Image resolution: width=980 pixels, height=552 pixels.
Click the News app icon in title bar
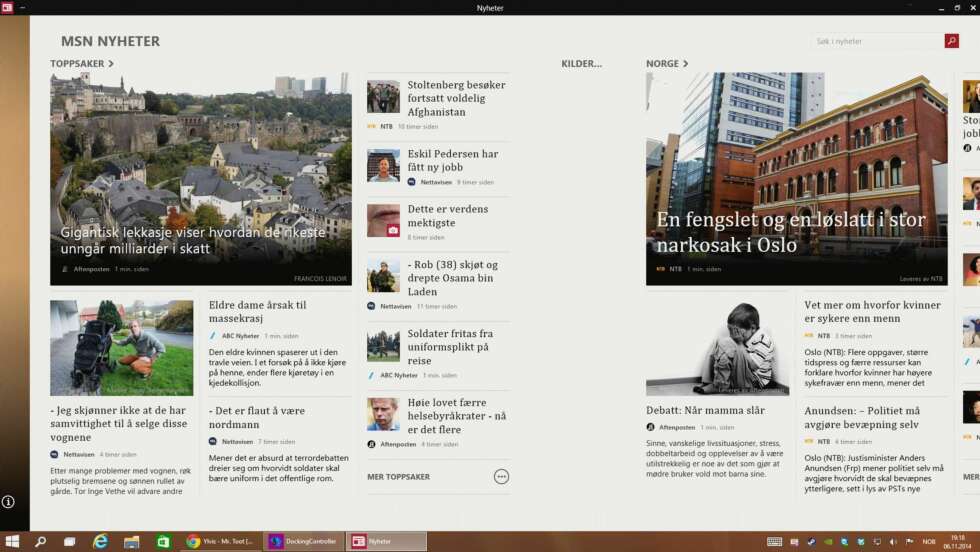tap(7, 8)
